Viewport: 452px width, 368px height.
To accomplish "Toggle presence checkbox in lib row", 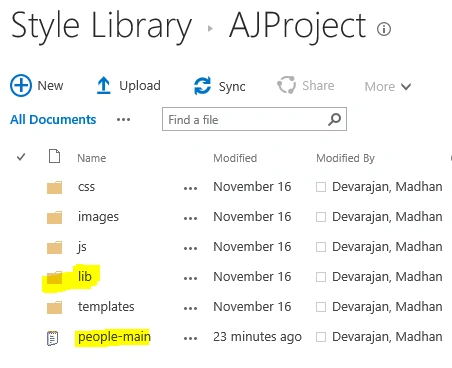I will click(321, 277).
